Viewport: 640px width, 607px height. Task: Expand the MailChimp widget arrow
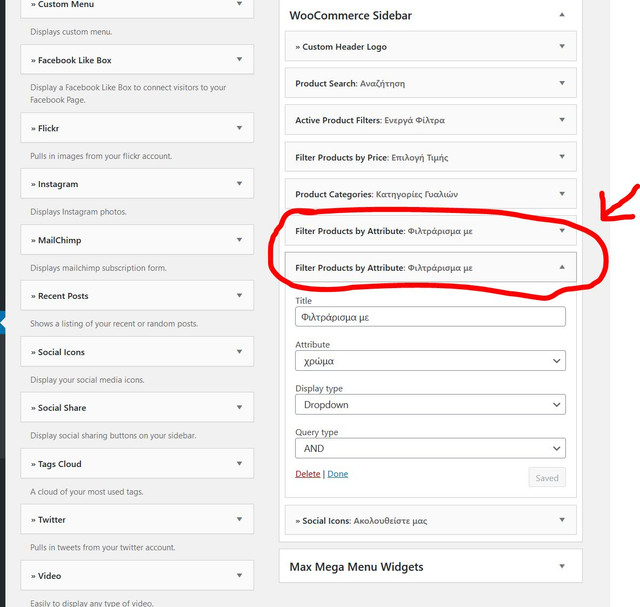pos(239,240)
